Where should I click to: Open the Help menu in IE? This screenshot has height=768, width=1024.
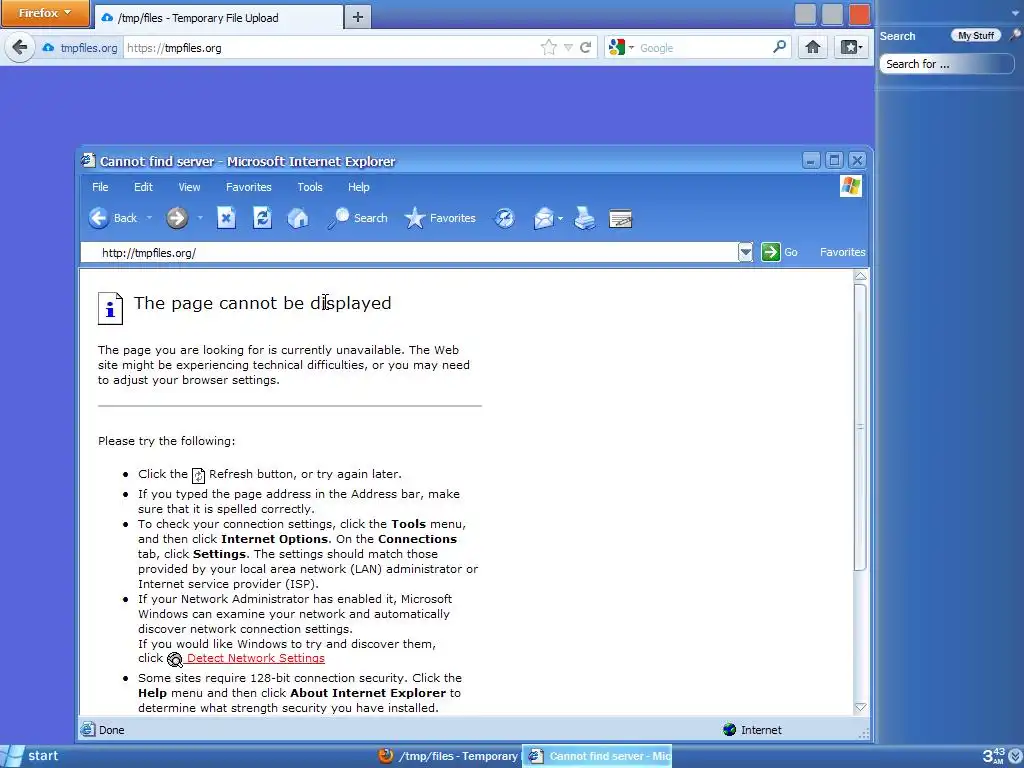pos(359,187)
